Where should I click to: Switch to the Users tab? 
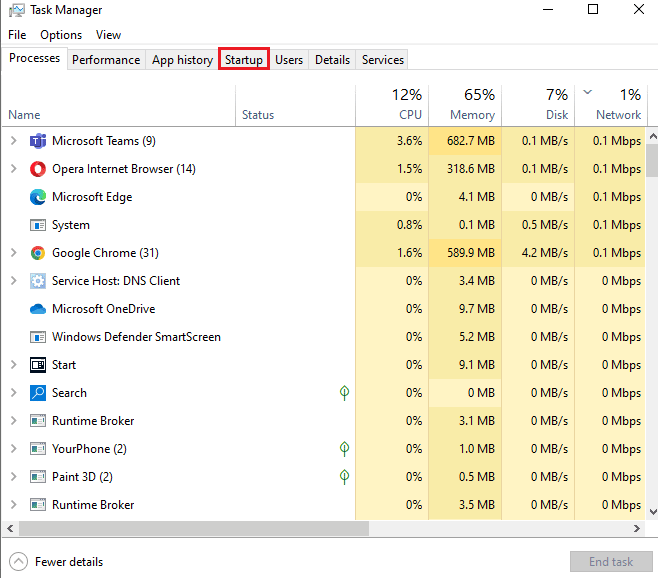[289, 60]
